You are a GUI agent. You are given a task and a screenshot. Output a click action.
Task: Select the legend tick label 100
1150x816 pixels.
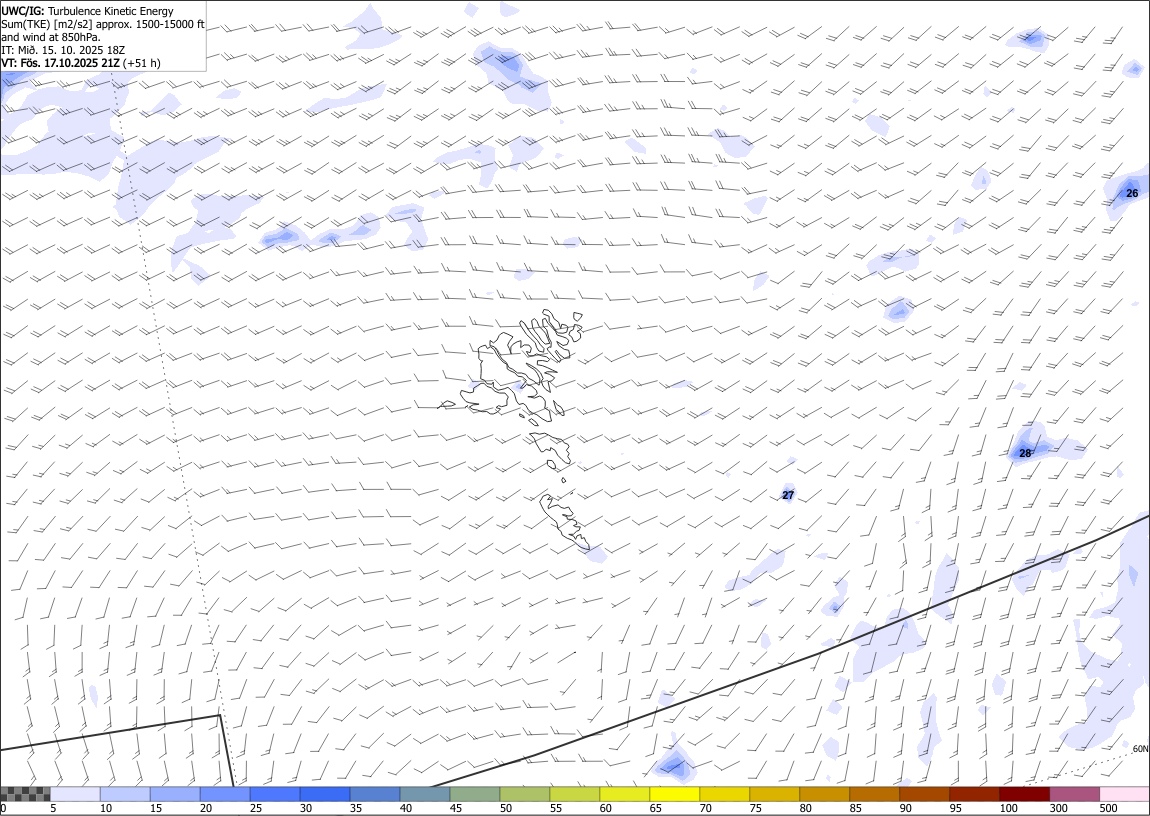[1008, 809]
